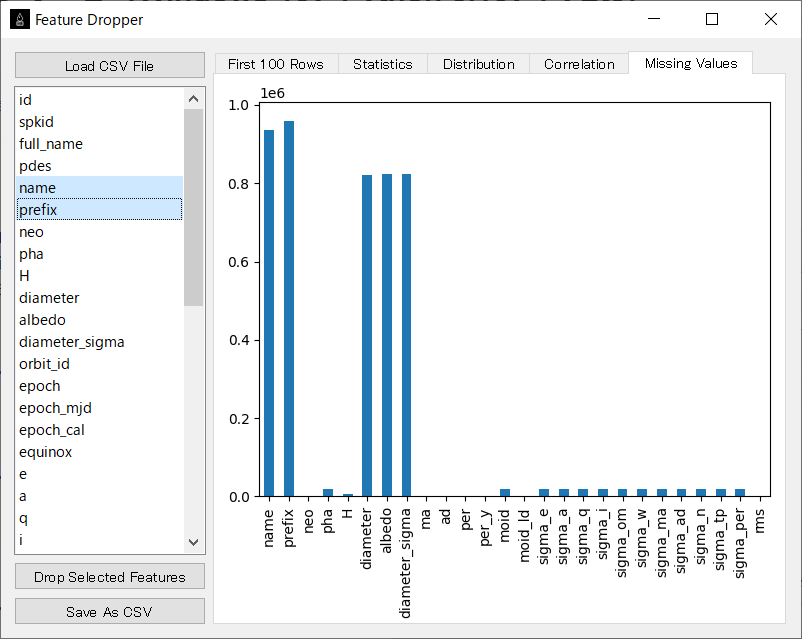Screen dimensions: 802x639
Task: Maximize the Feature Dropper window
Action: pyautogui.click(x=712, y=19)
